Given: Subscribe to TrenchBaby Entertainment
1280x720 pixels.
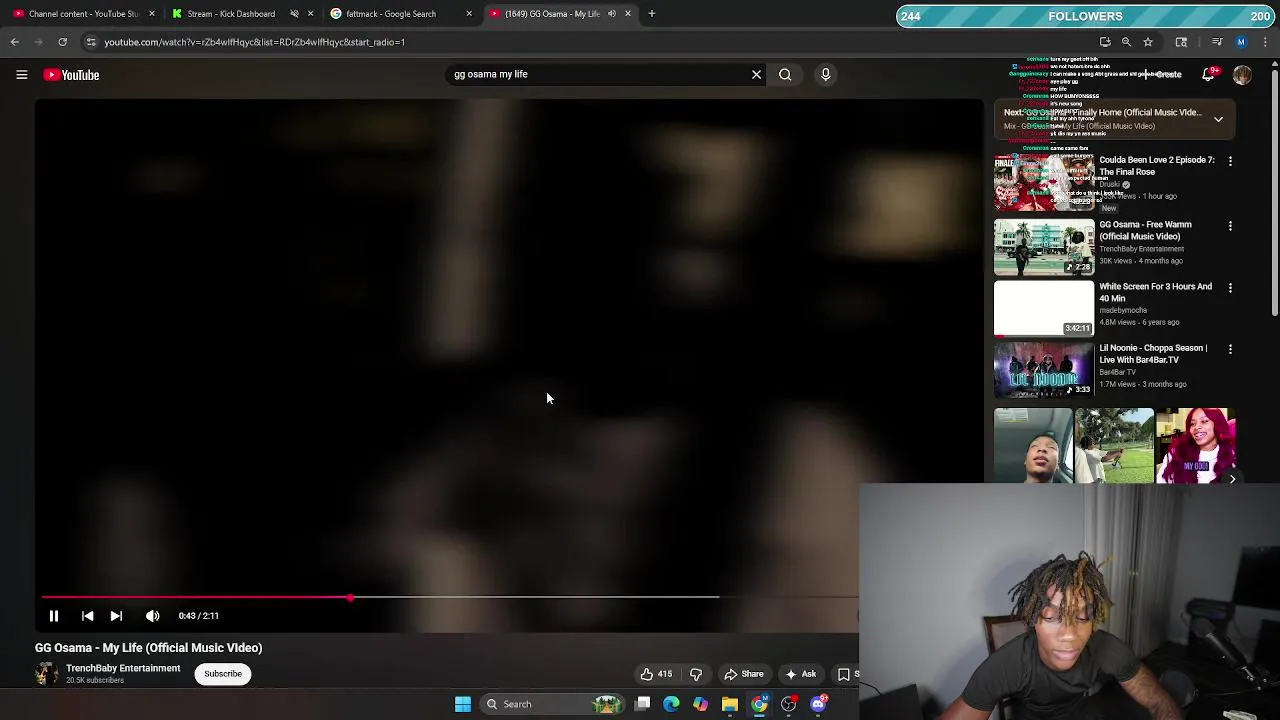Looking at the screenshot, I should 223,674.
